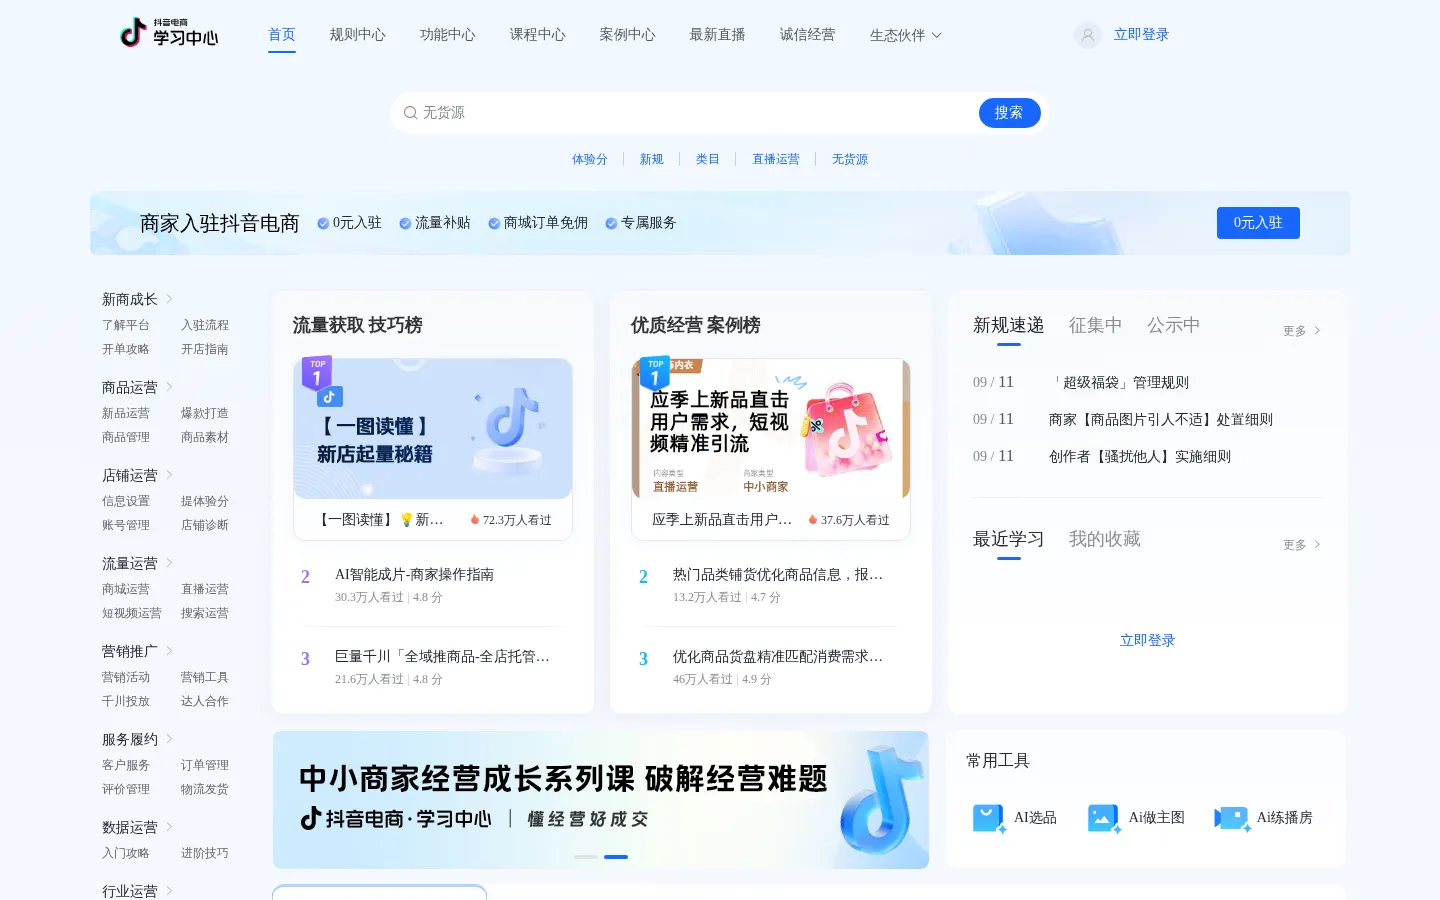Click the user avatar icon

[1088, 35]
